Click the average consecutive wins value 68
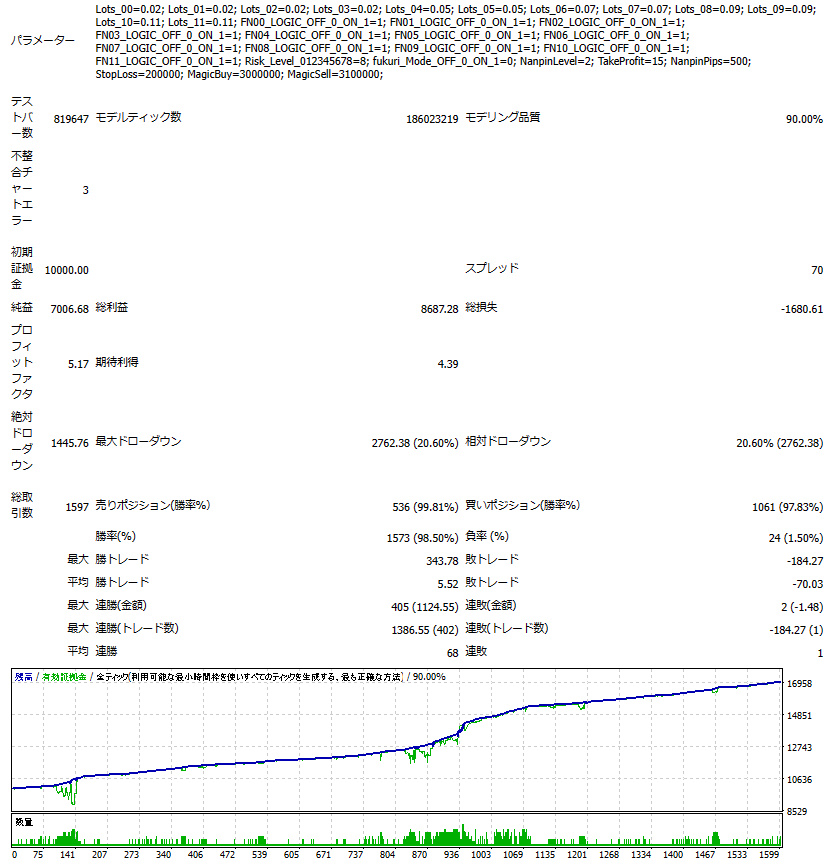 (453, 654)
